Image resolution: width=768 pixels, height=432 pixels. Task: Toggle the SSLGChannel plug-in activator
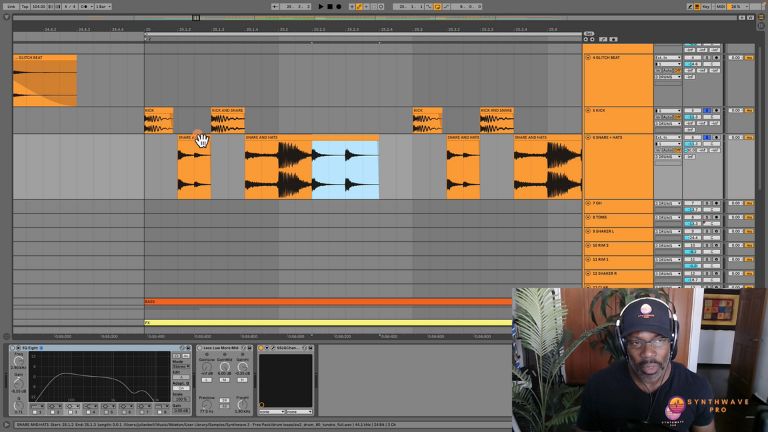[261, 348]
